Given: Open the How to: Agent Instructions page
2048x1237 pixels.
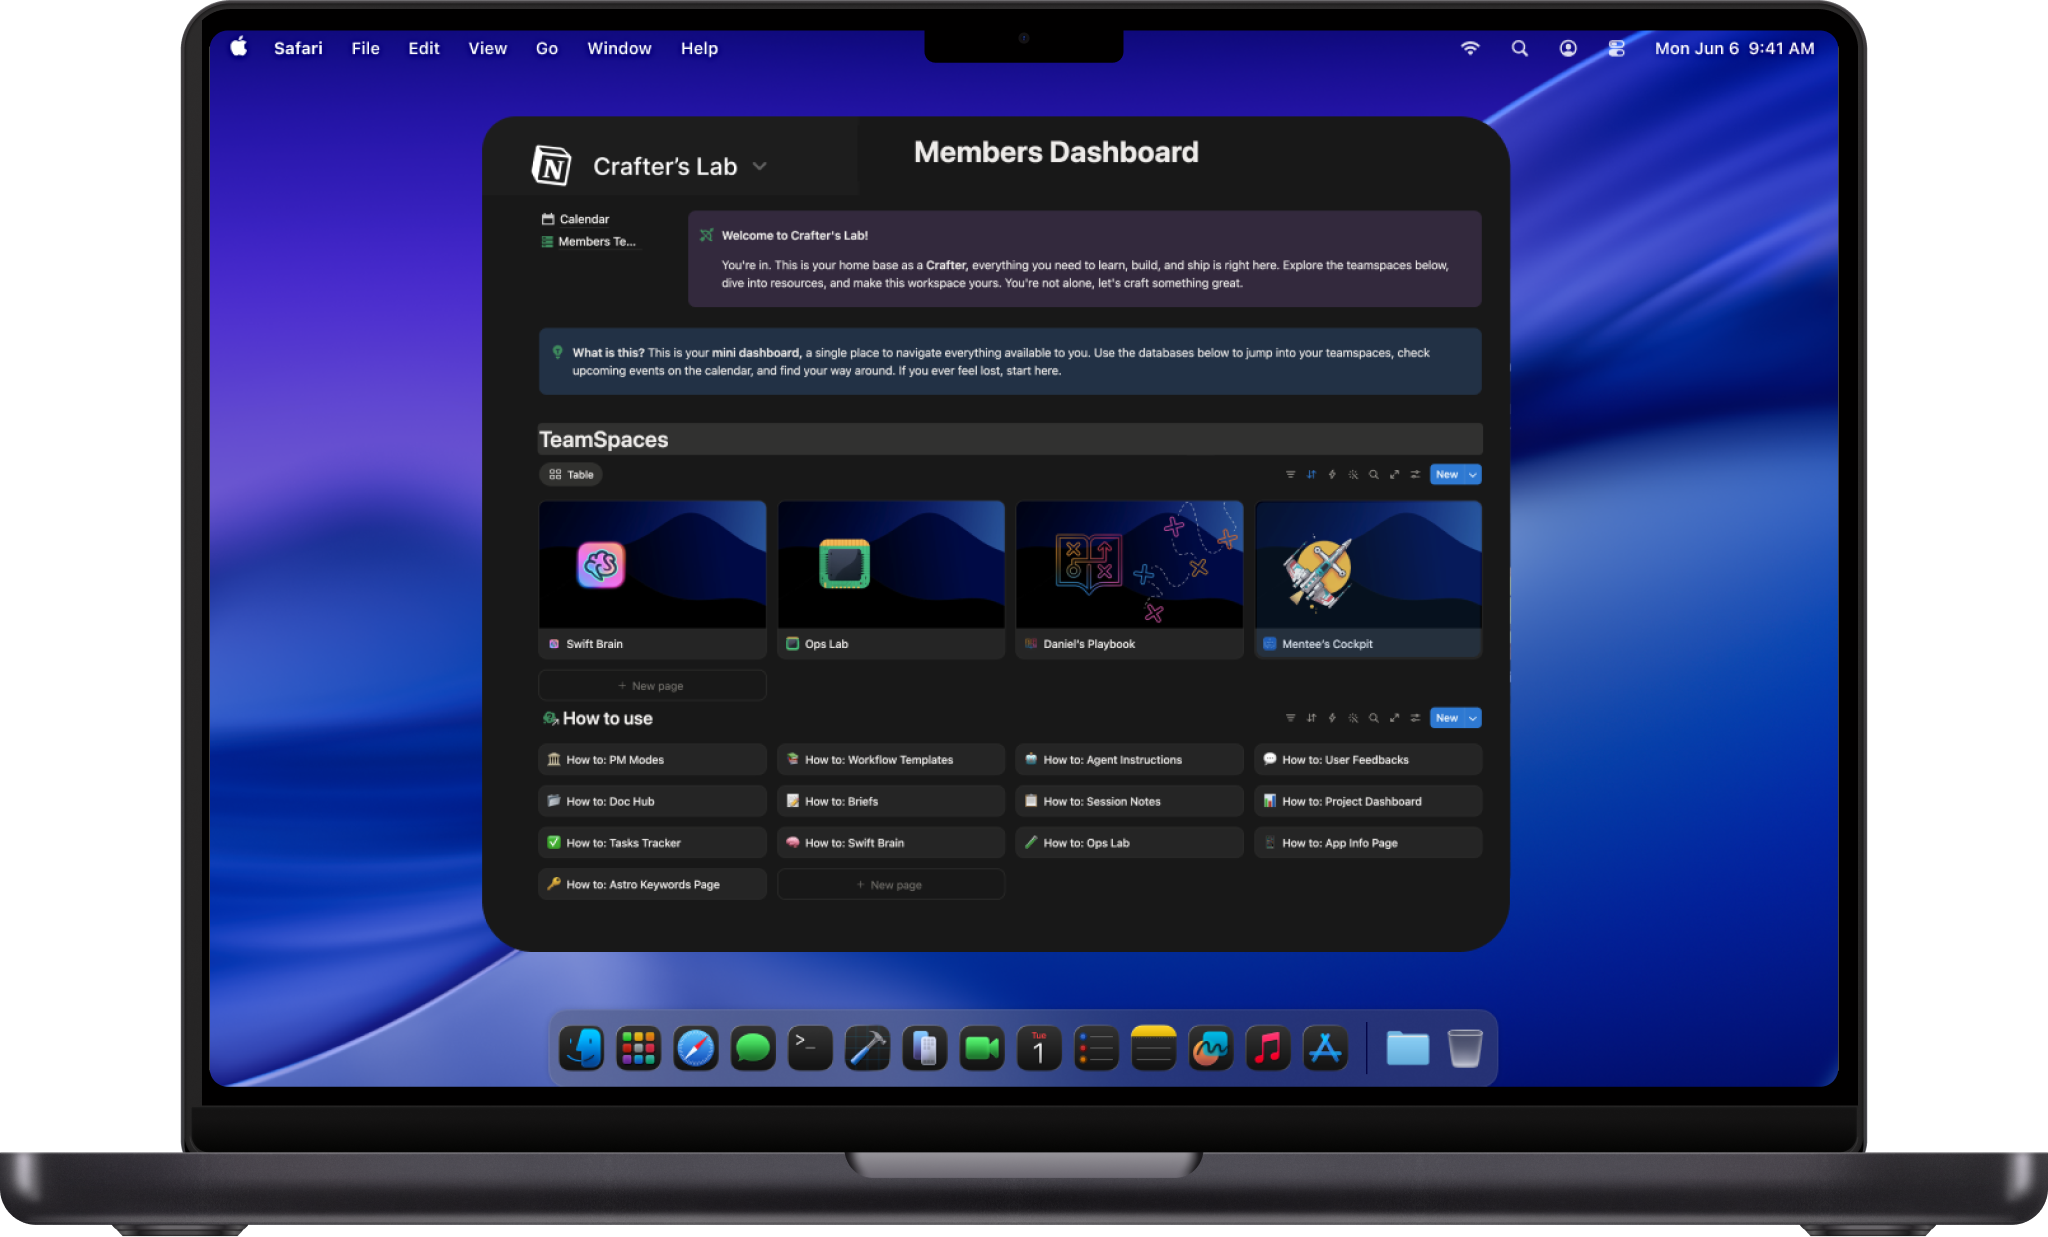Looking at the screenshot, I should click(x=1130, y=760).
